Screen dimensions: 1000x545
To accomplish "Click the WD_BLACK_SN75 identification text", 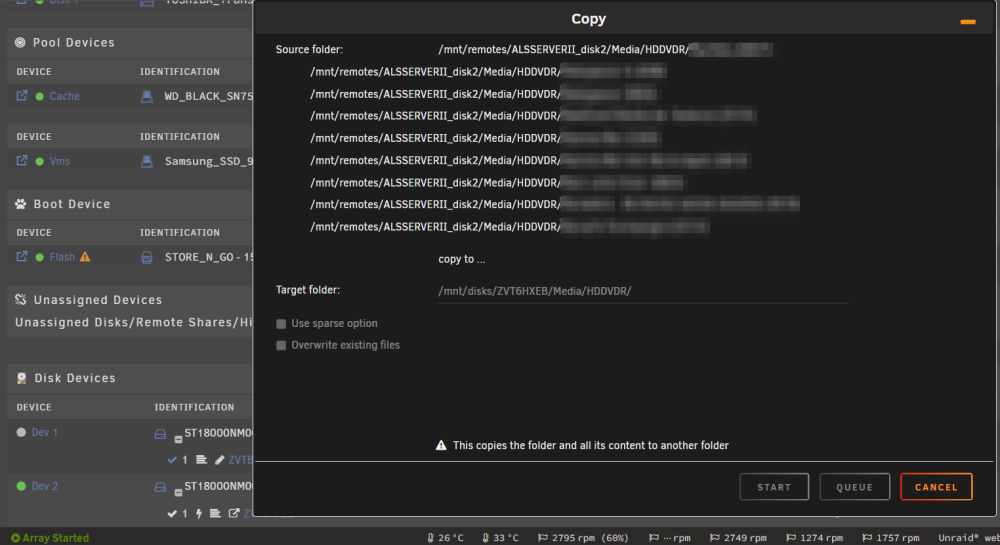I will pyautogui.click(x=209, y=96).
